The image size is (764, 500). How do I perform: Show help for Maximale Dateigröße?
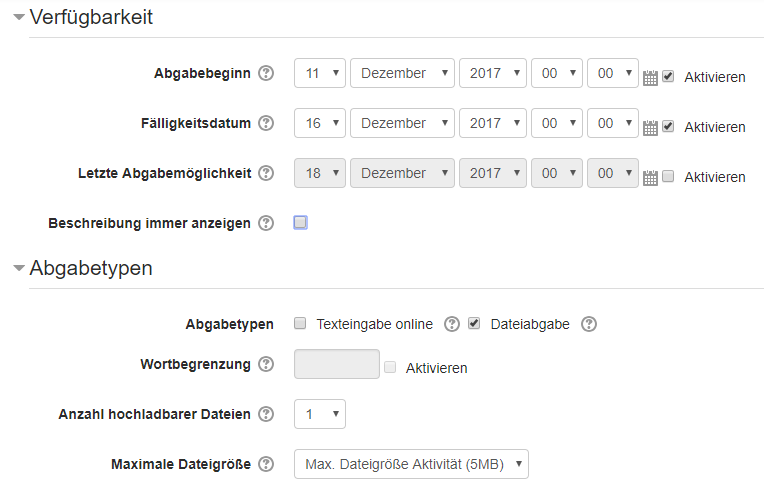coord(266,464)
